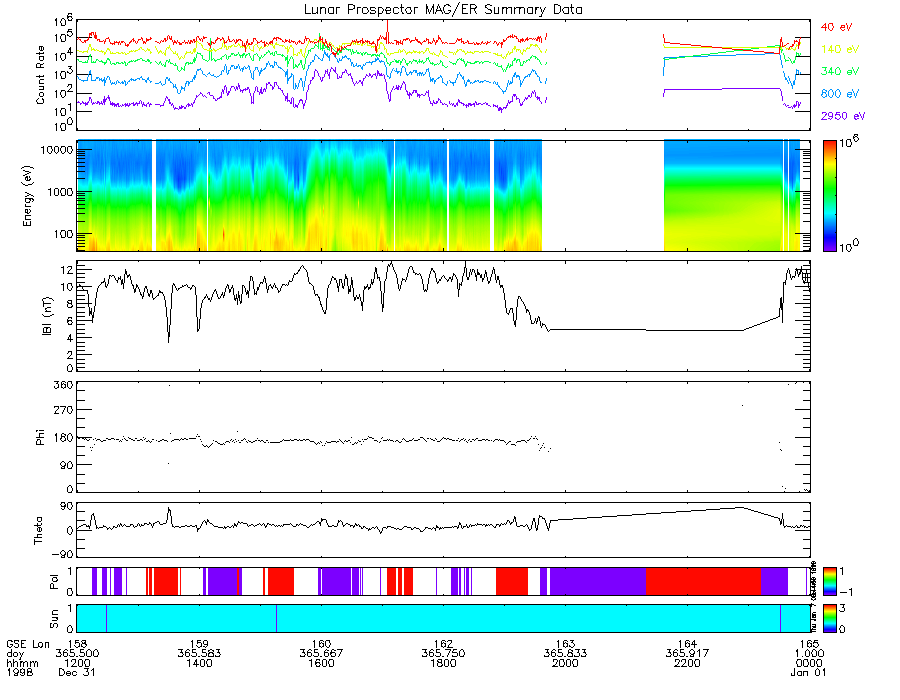This screenshot has width=900, height=700.
Task: Click the "1.000" day-of-year value
Action: tap(809, 654)
